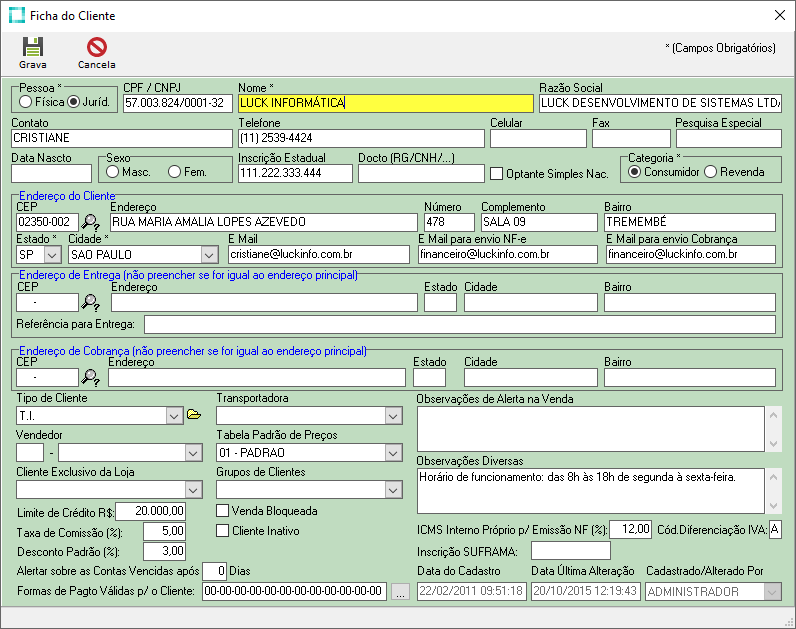Open the Formas de Pagto ellipsis button
The height and width of the screenshot is (629, 796).
click(x=400, y=592)
